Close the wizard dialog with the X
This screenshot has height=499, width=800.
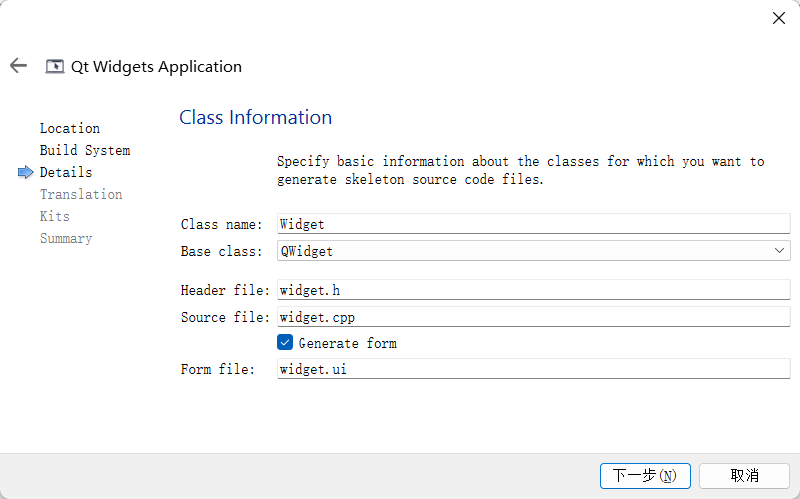[779, 18]
